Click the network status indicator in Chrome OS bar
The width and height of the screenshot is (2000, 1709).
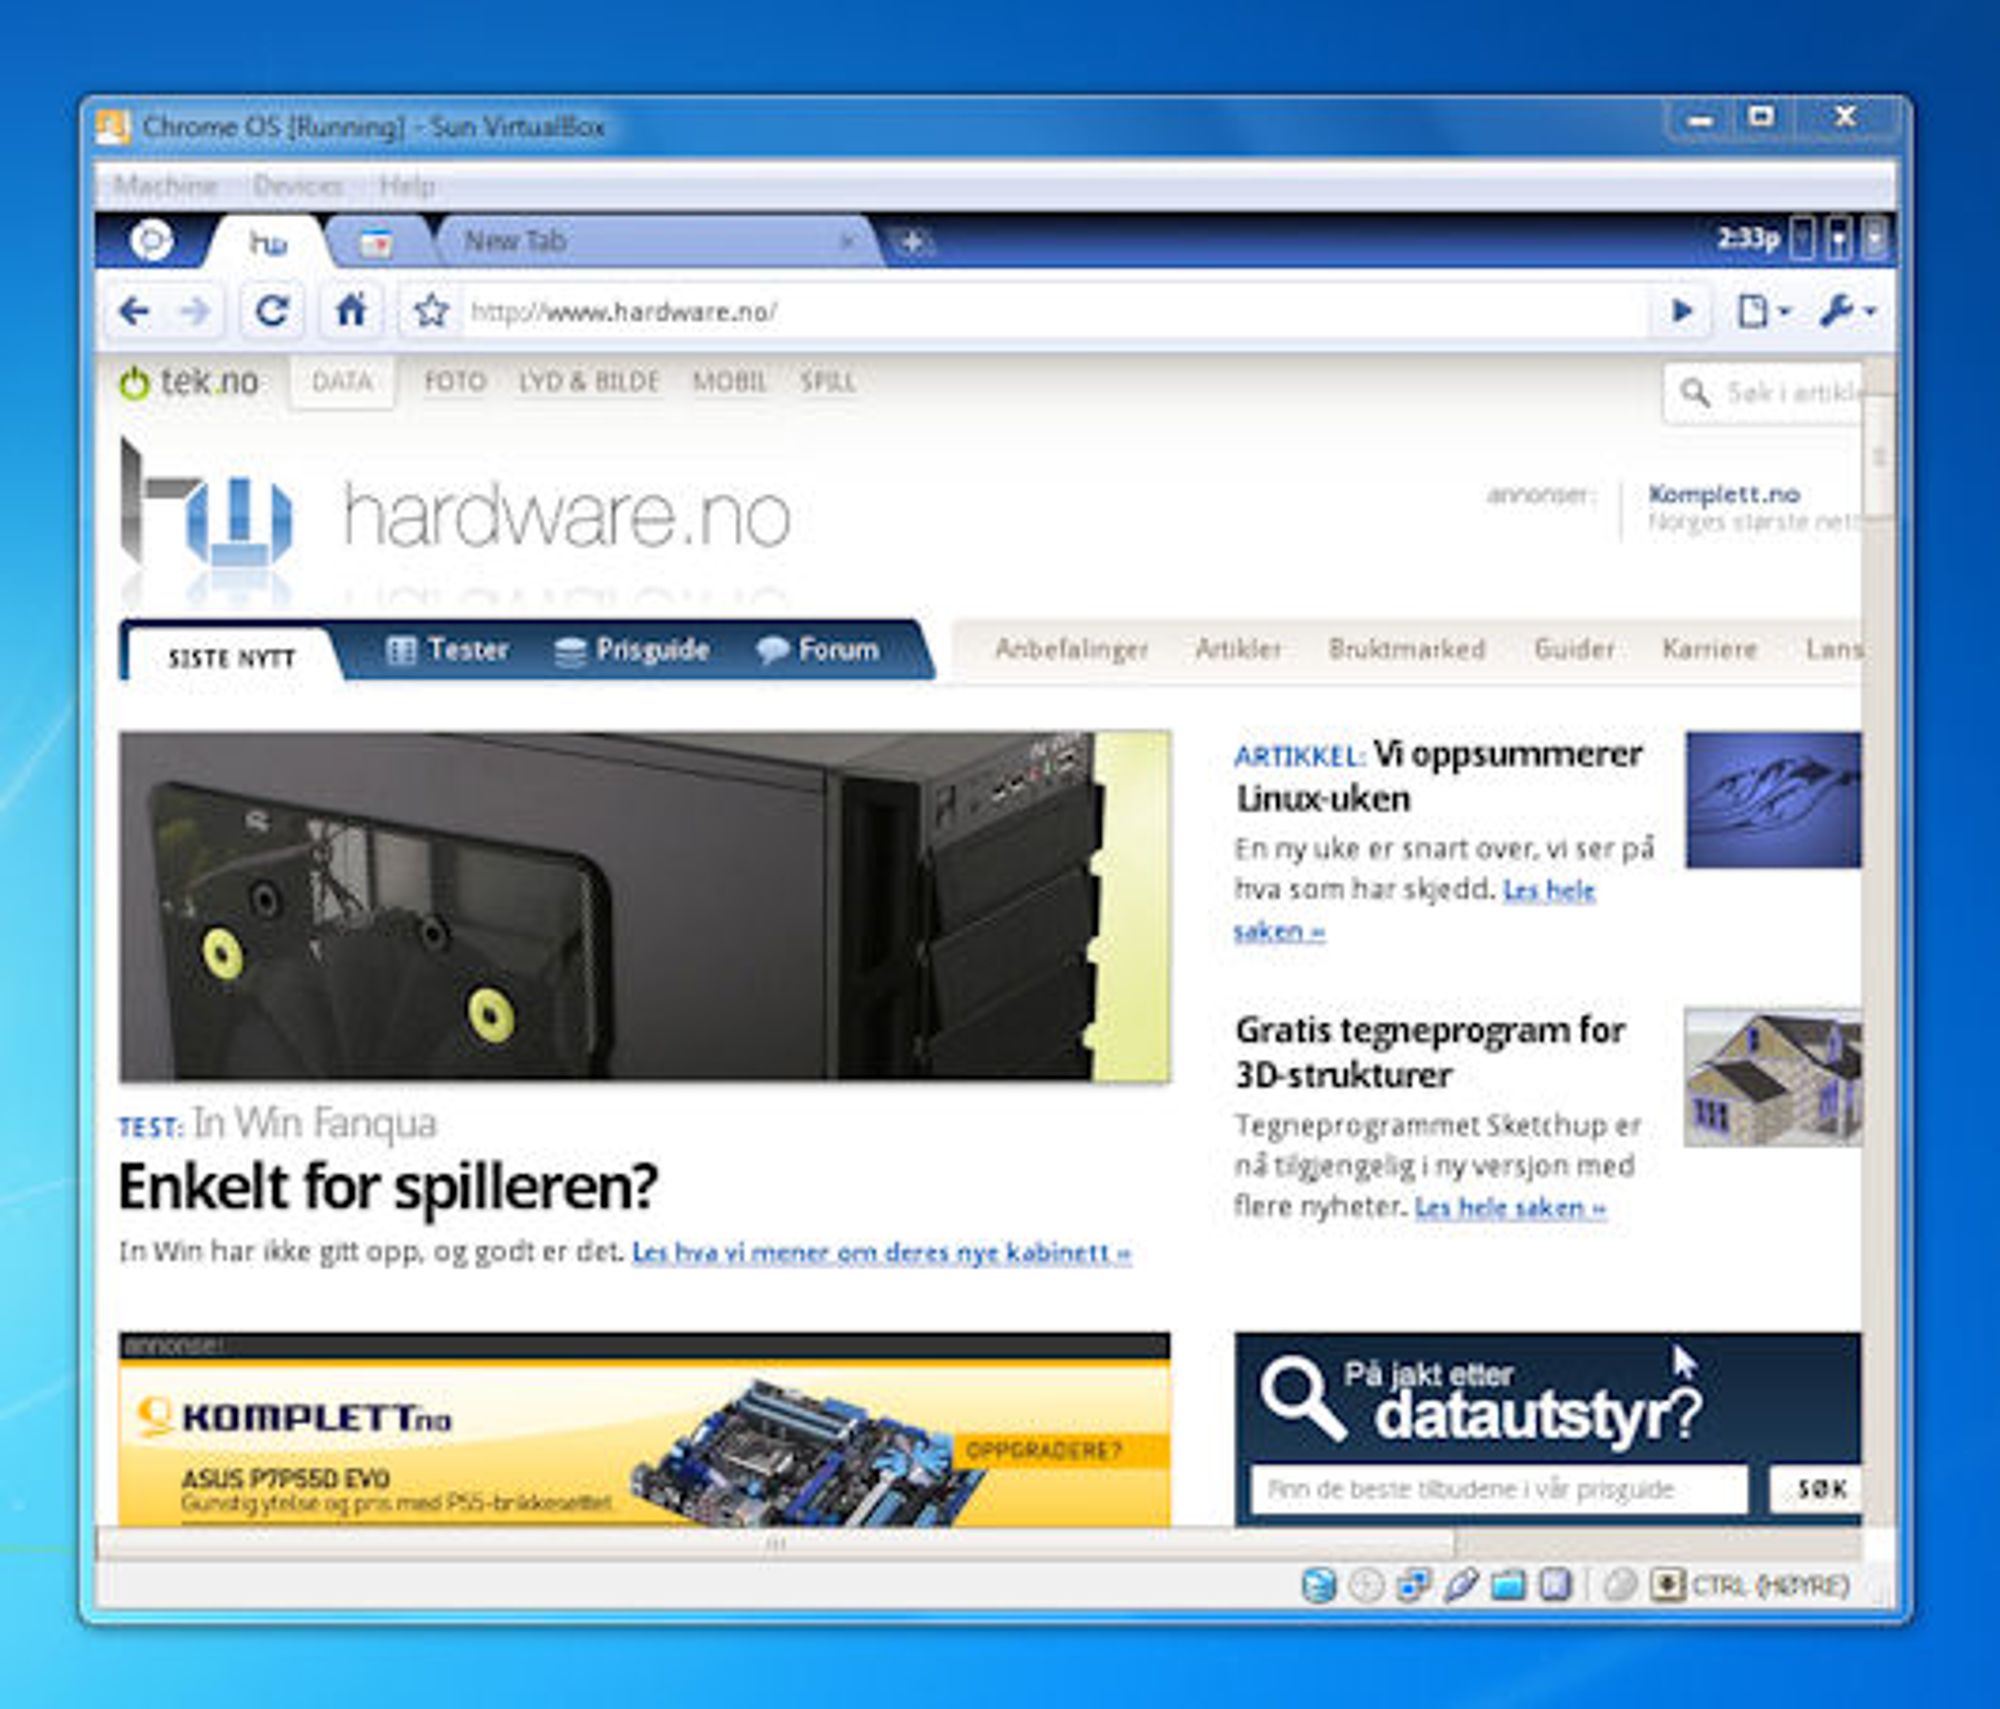click(x=1839, y=240)
